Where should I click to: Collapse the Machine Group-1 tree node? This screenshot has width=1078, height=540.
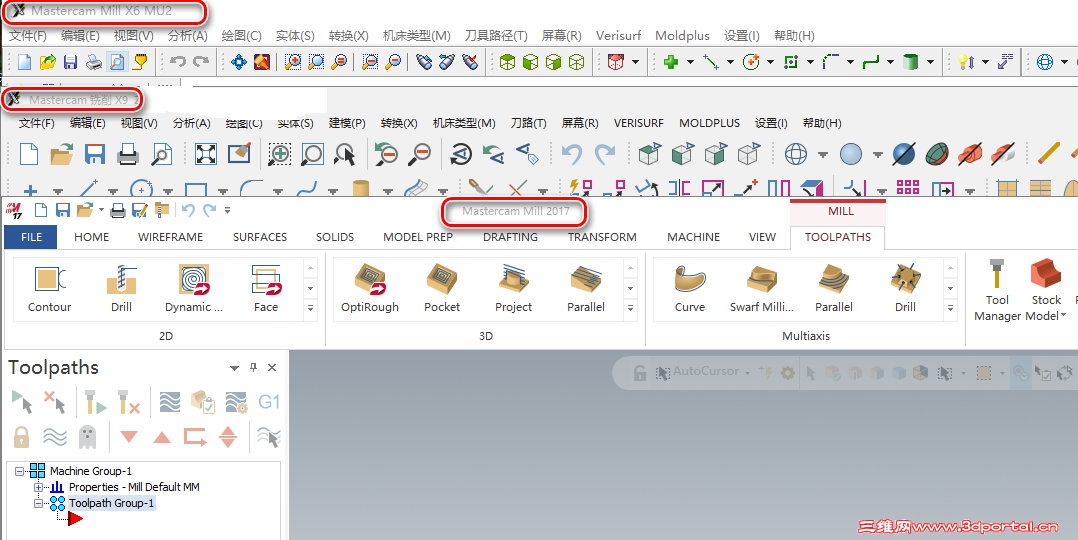coord(20,471)
